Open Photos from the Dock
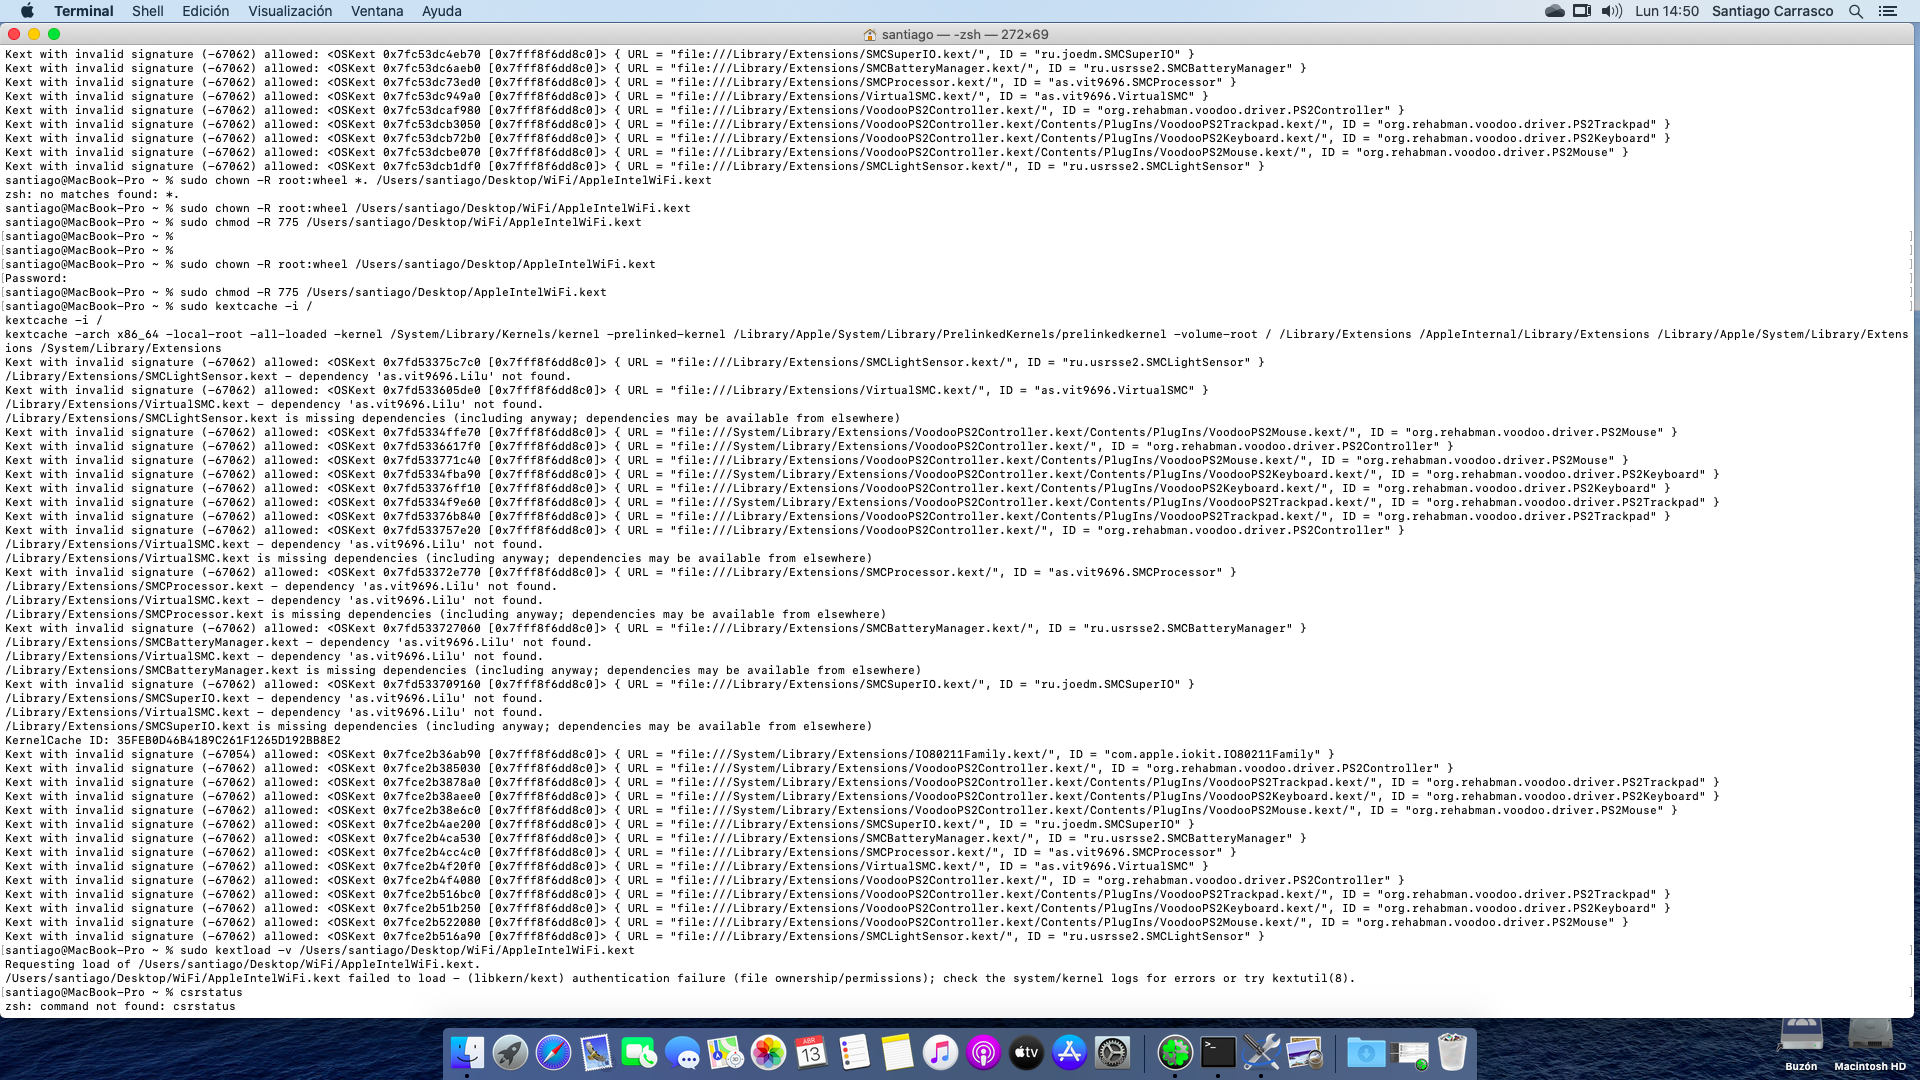 768,1052
